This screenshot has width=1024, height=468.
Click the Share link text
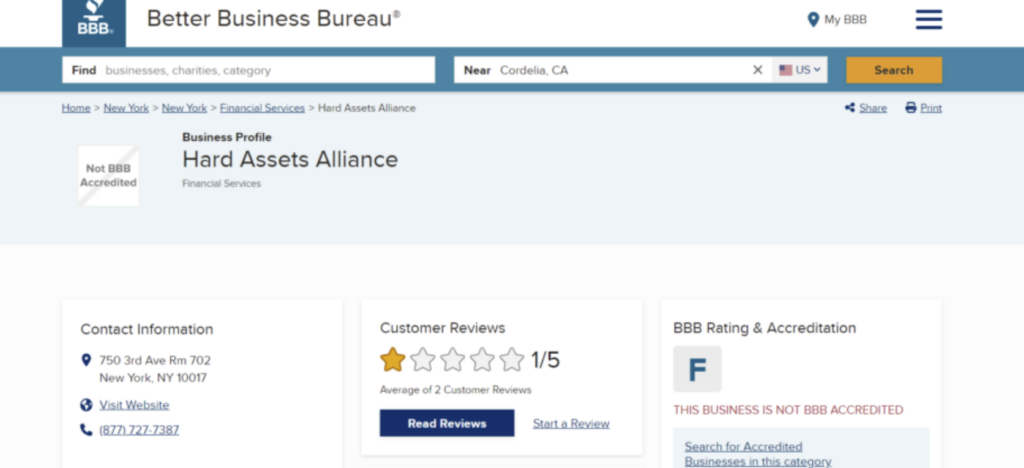tap(873, 108)
